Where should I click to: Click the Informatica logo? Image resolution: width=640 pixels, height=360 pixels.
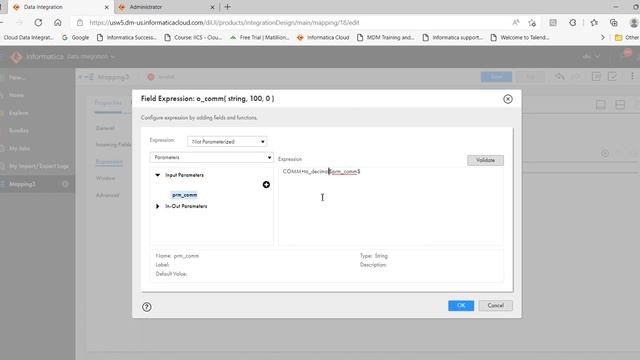click(16, 57)
